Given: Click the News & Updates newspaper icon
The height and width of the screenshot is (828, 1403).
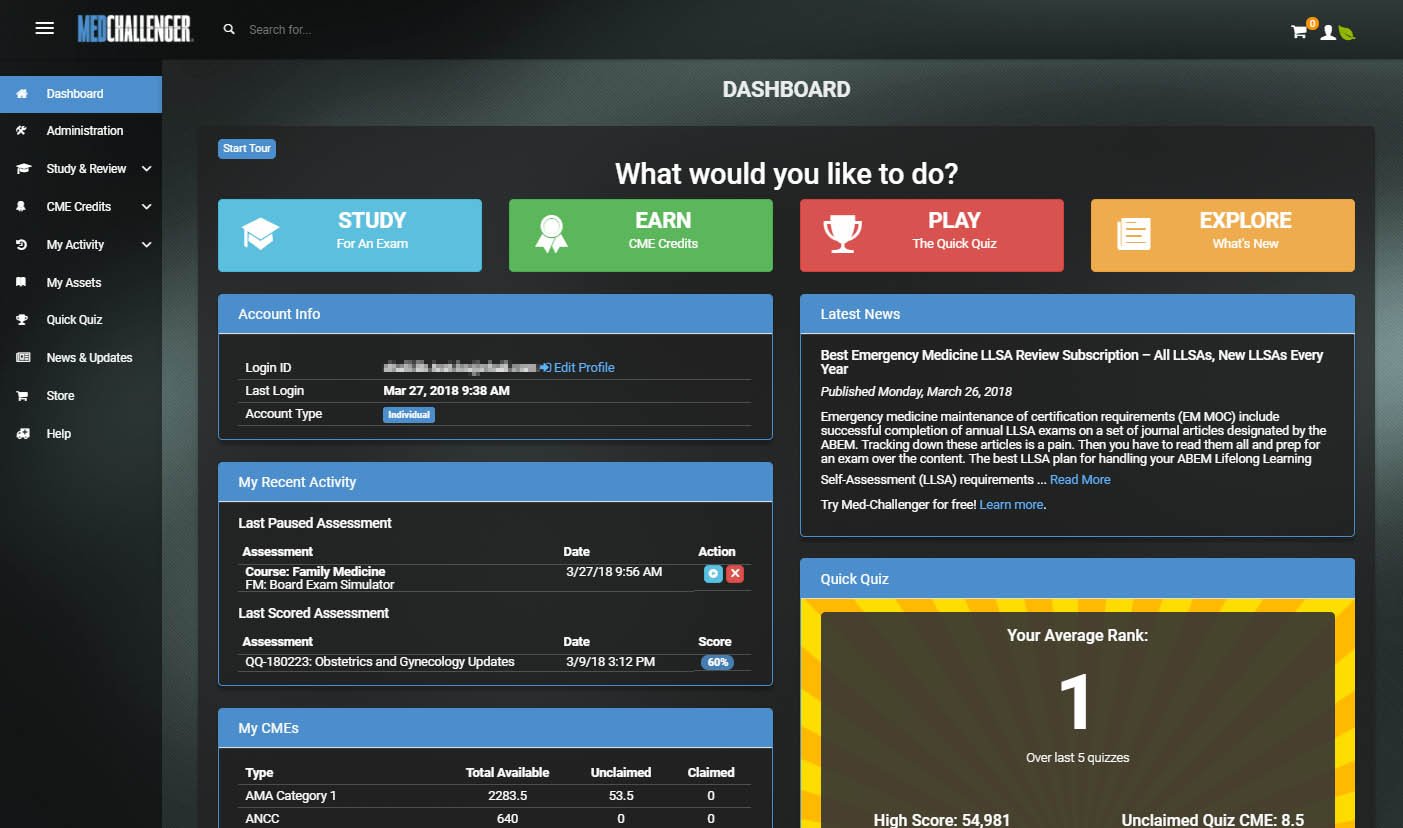Looking at the screenshot, I should pos(23,358).
